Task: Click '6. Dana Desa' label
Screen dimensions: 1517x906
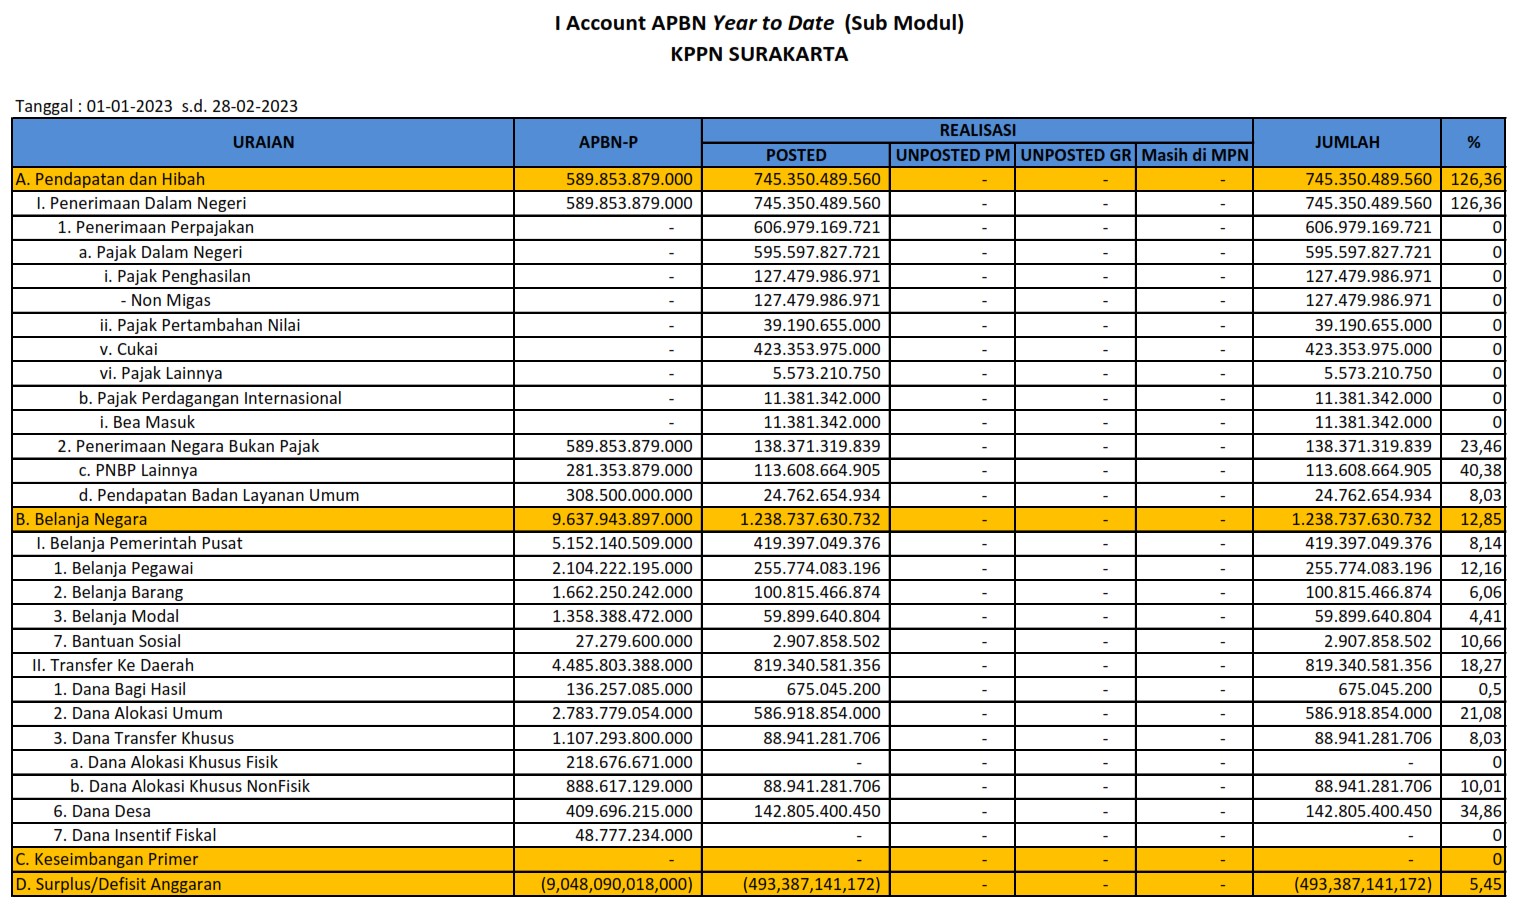Action: click(102, 811)
